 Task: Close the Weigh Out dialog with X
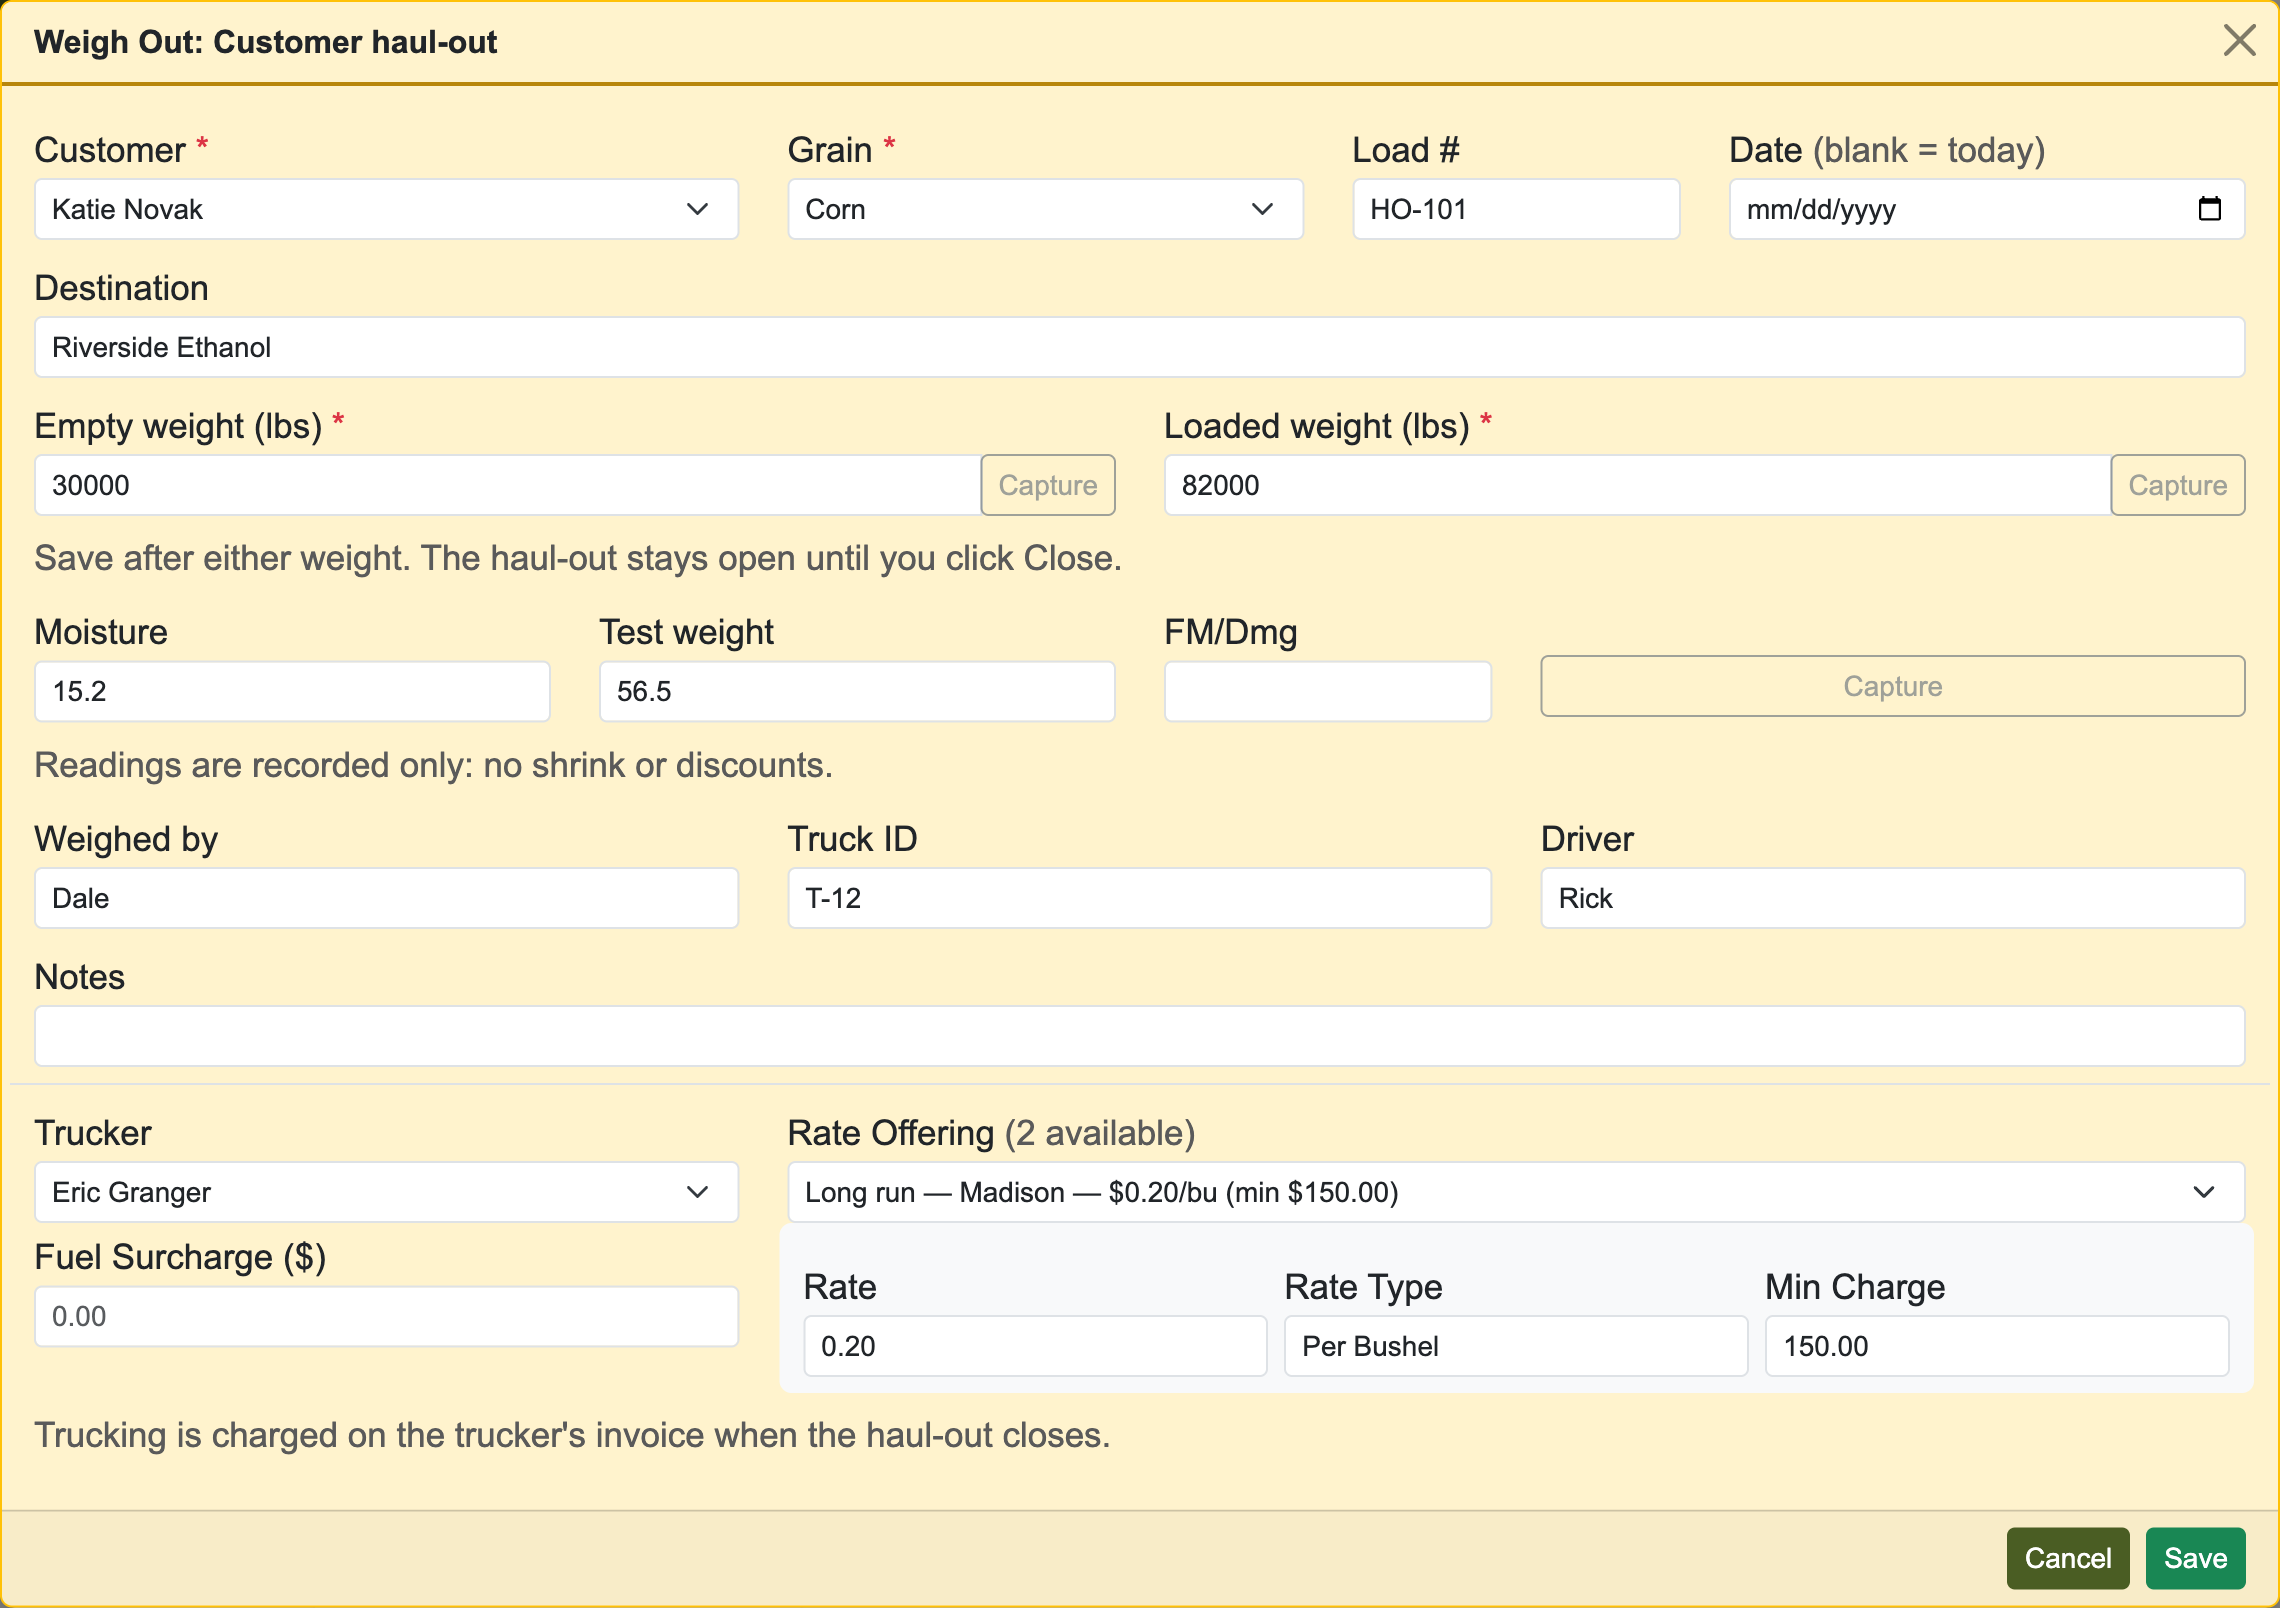coord(2239,41)
